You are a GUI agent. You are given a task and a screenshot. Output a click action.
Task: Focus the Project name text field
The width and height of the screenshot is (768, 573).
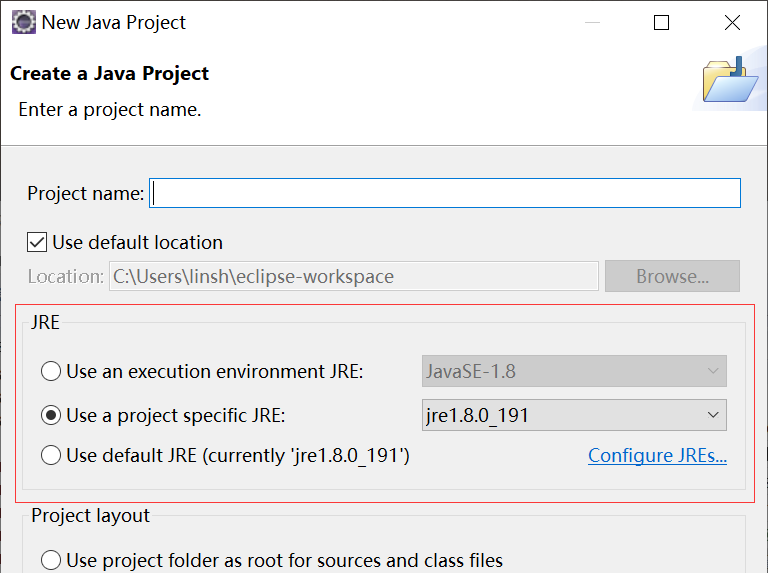445,193
